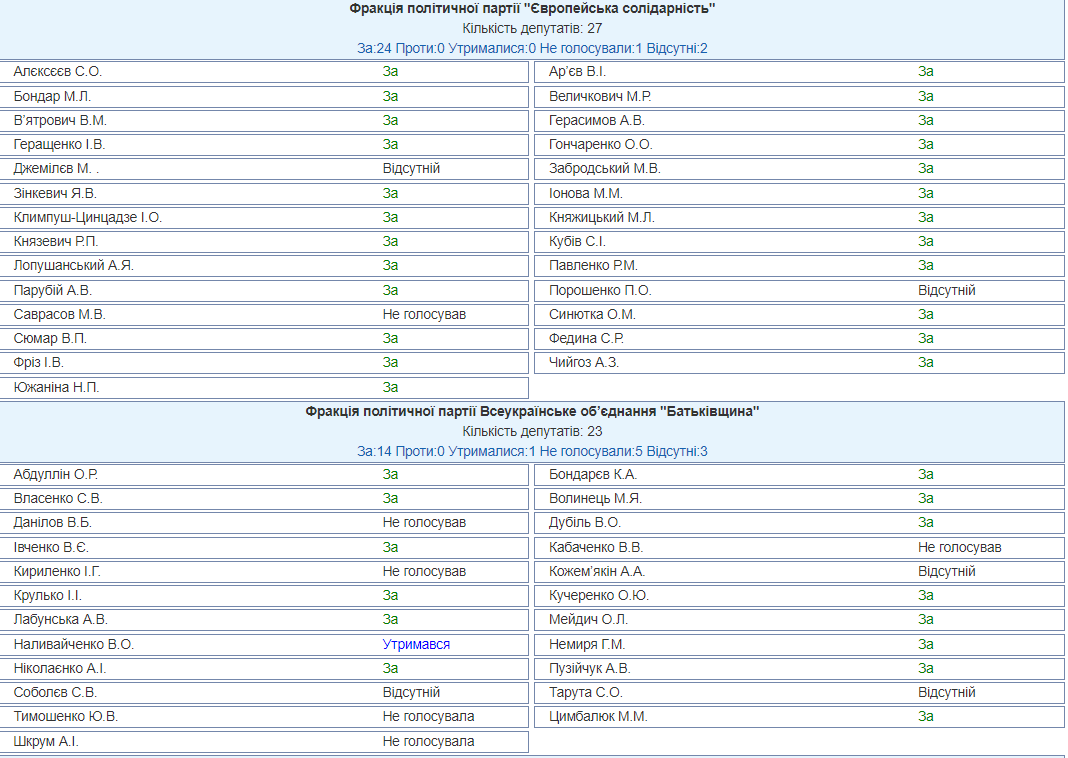Click the name Власенко С.В.
Screen dimensions: 1068x758
coord(58,499)
